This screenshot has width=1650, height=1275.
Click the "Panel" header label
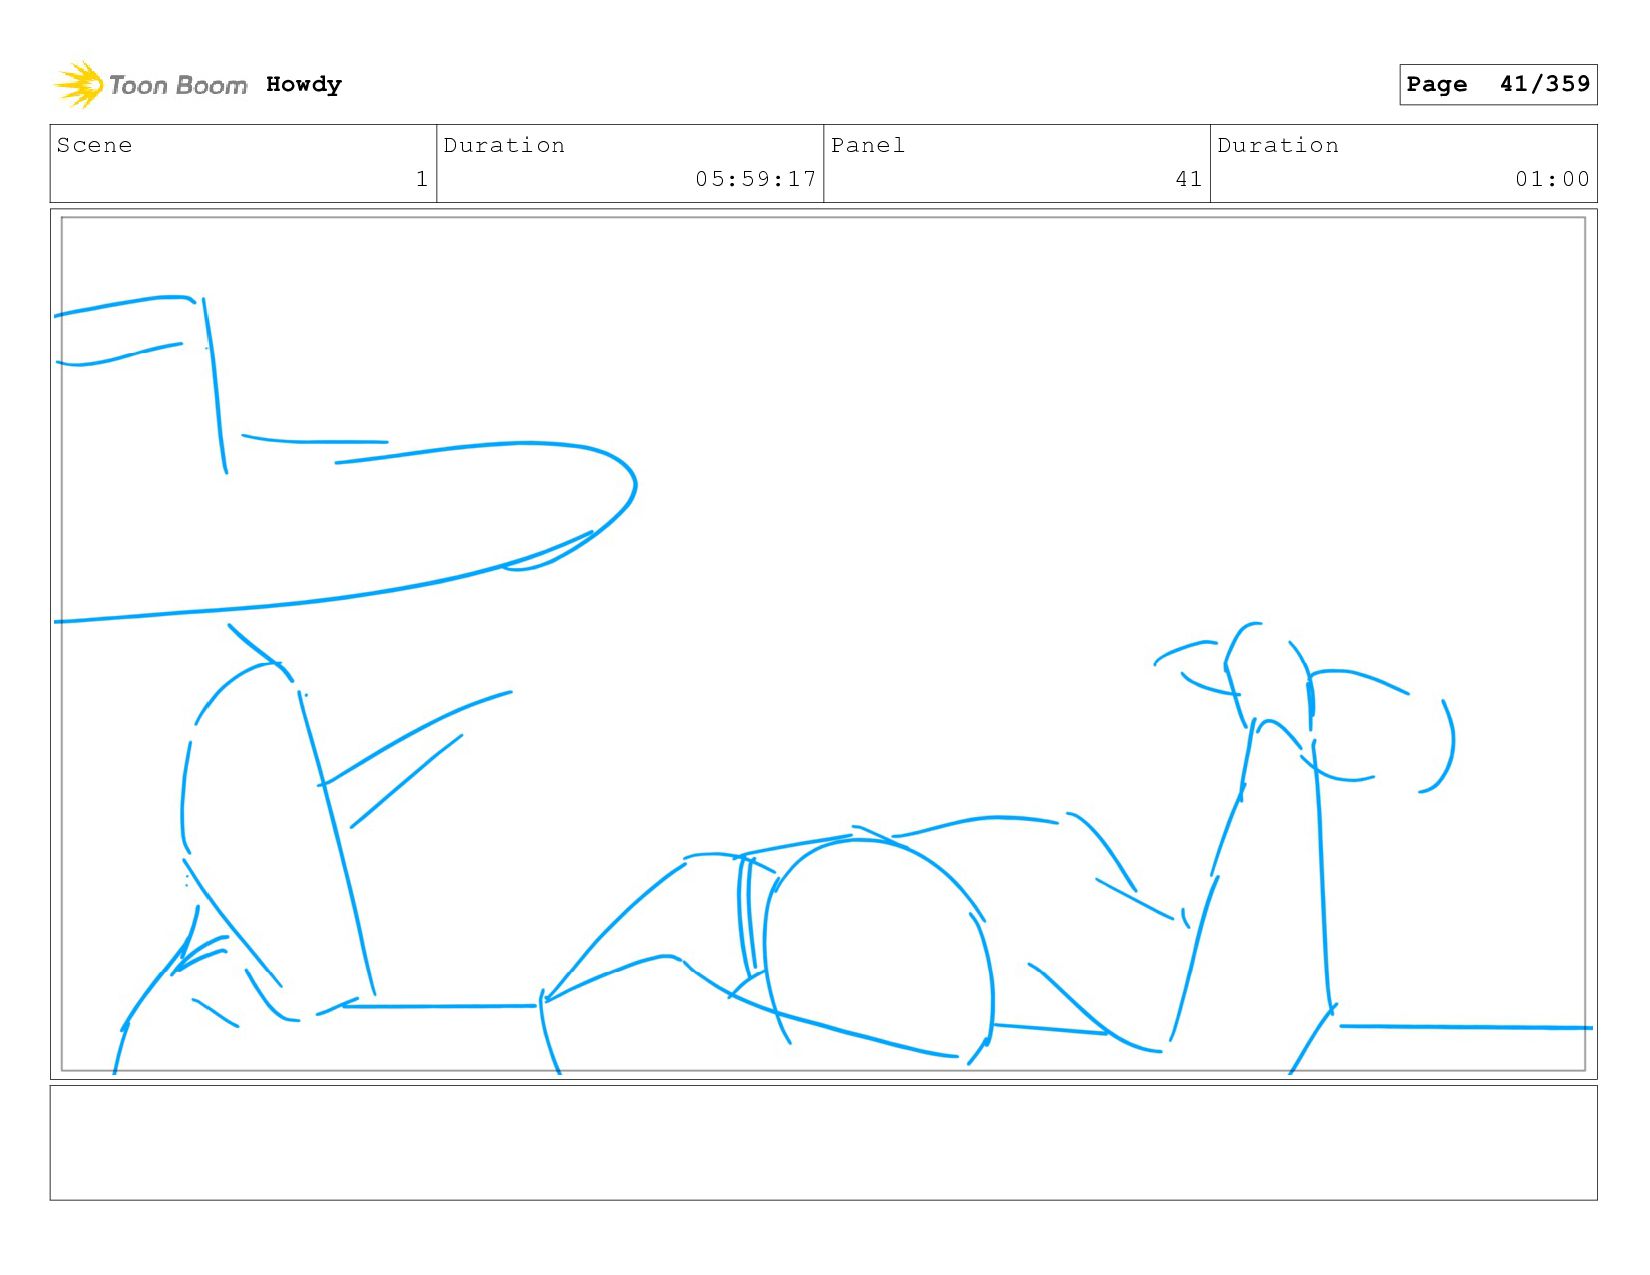(868, 145)
